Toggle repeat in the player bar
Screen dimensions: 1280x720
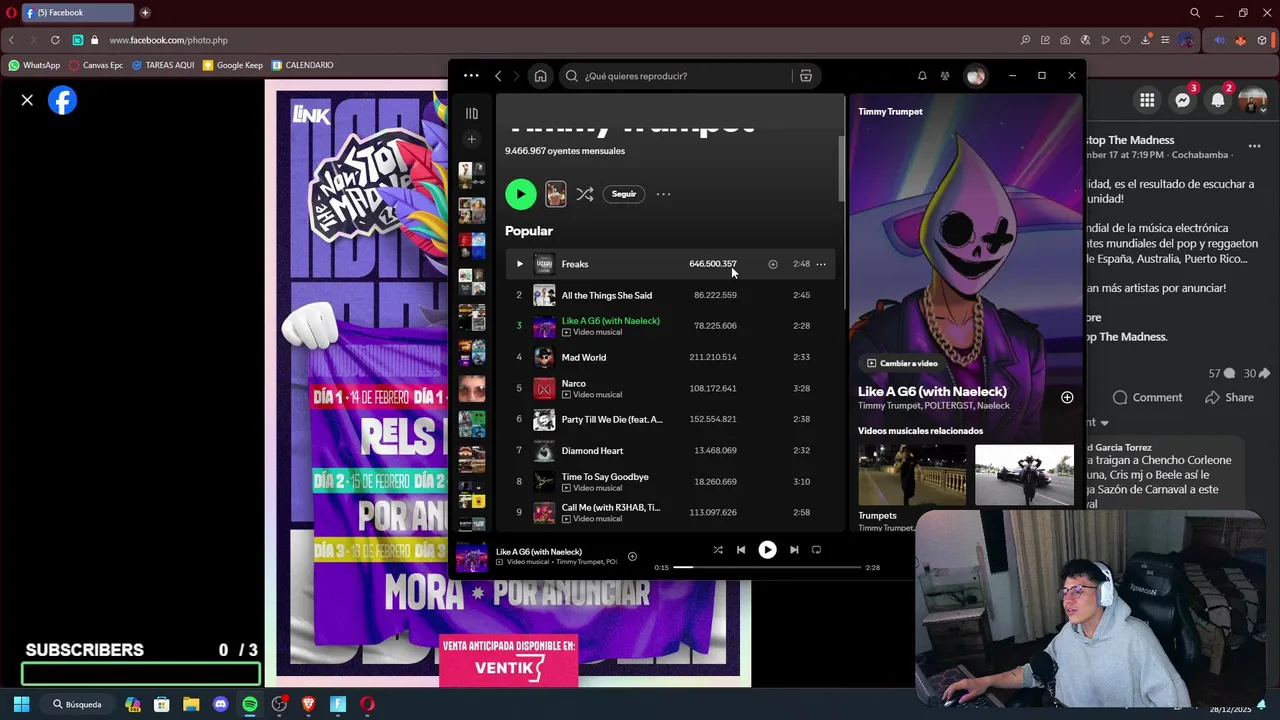click(816, 549)
